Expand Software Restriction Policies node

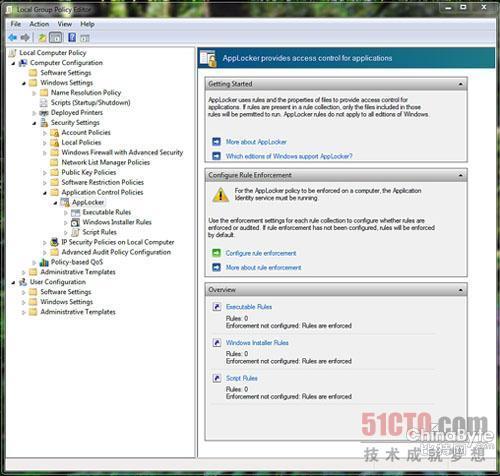[45, 183]
